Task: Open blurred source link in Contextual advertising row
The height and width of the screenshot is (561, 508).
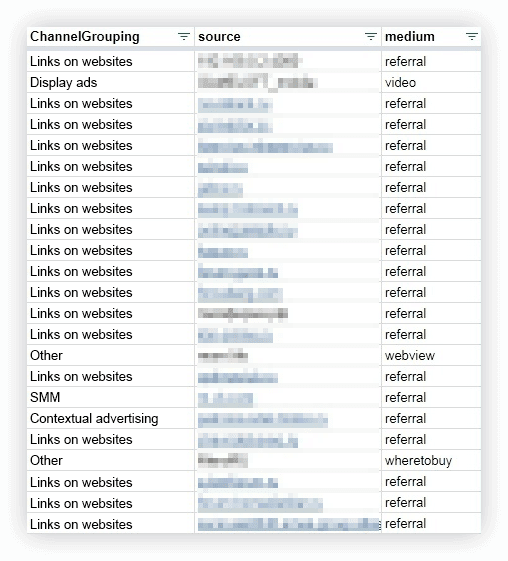Action: click(x=263, y=420)
